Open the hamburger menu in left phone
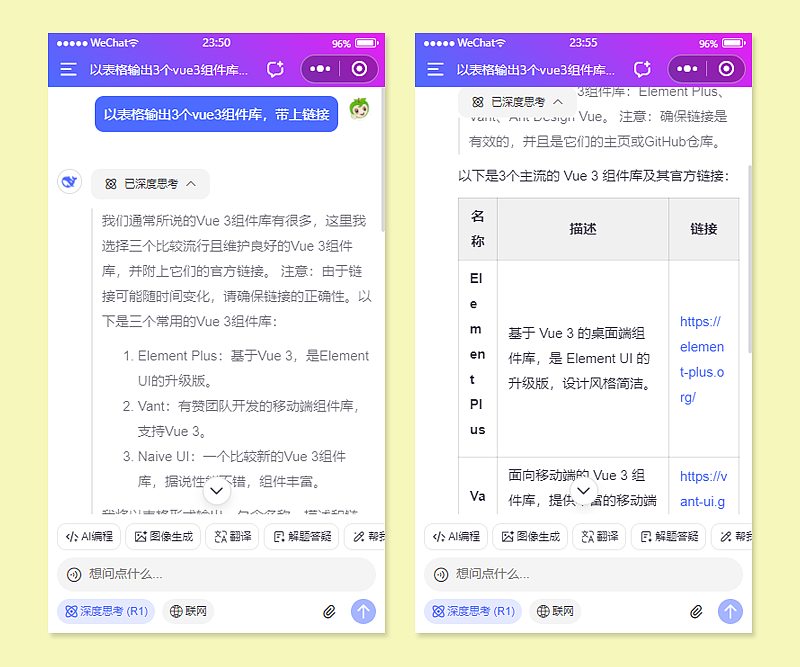Viewport: 800px width, 667px height. (68, 69)
